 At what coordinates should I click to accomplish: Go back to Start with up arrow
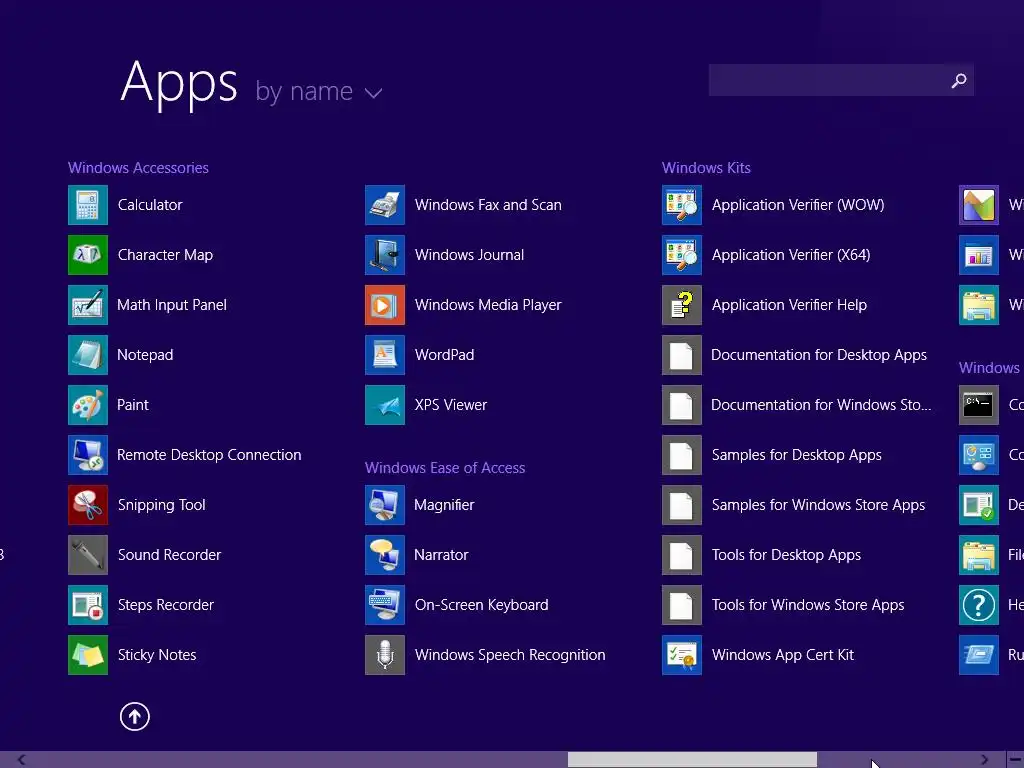tap(135, 716)
